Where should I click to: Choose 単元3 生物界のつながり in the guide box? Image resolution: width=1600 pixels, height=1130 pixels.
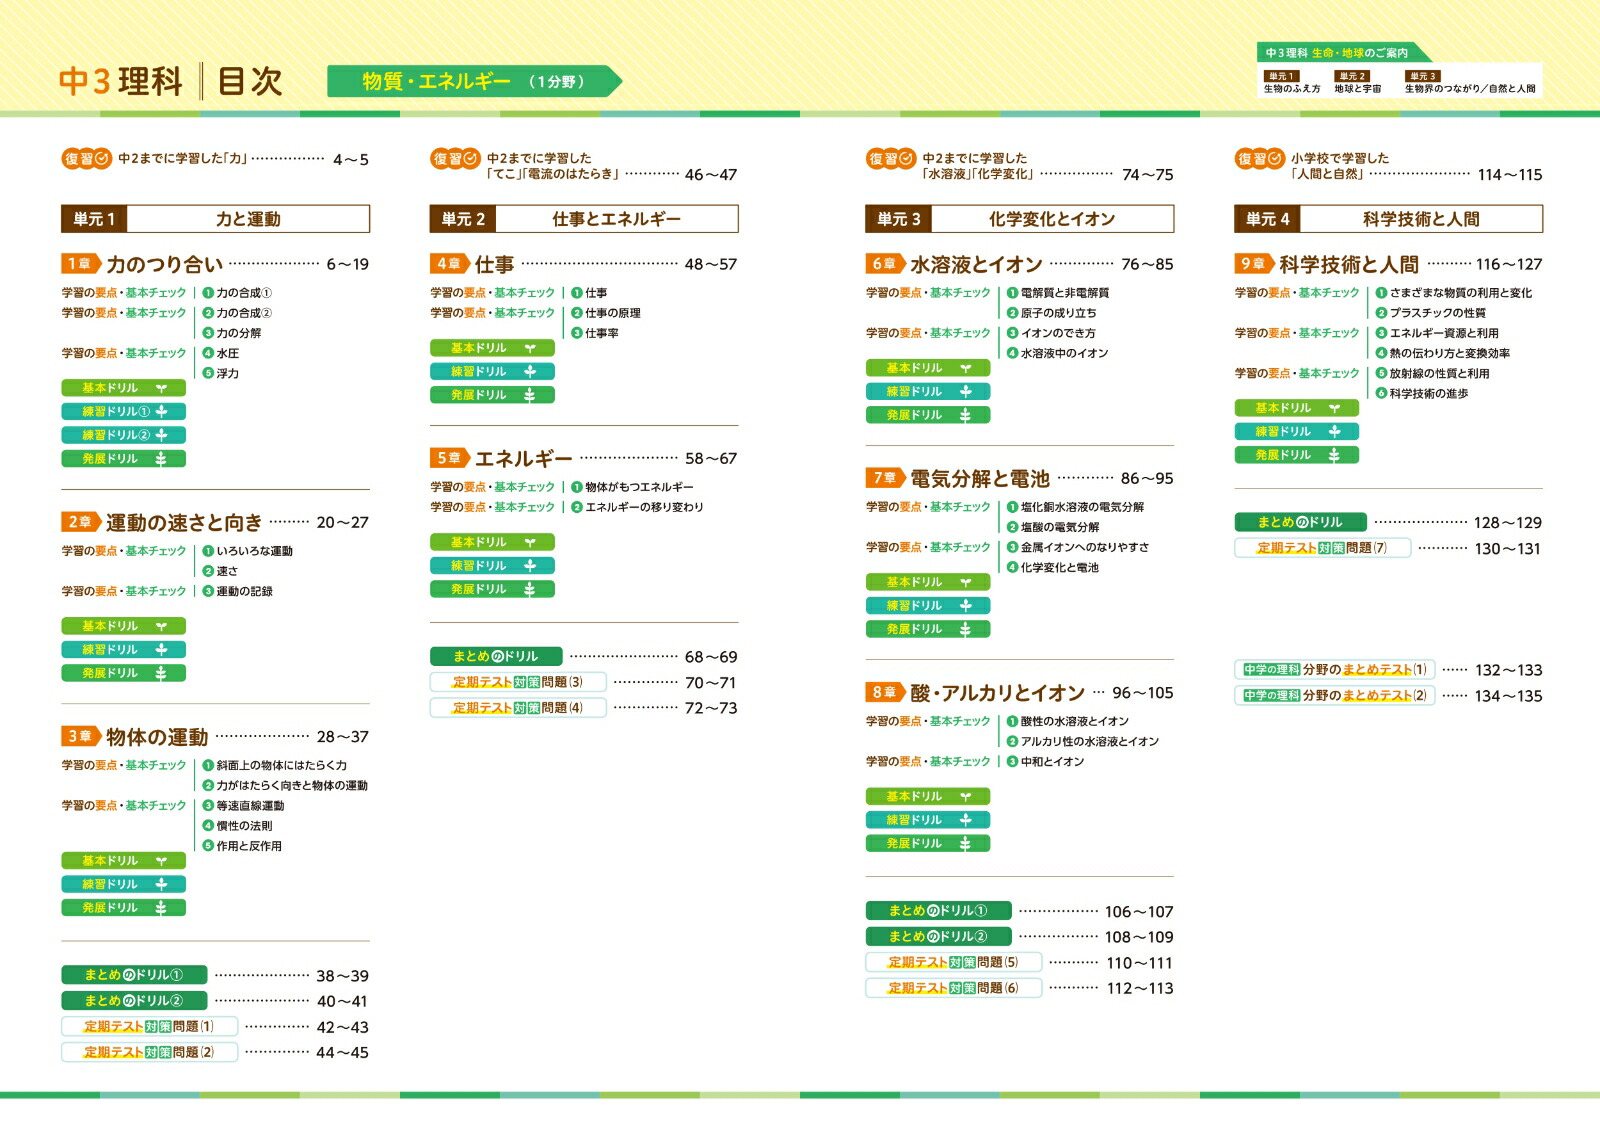(x=1470, y=82)
